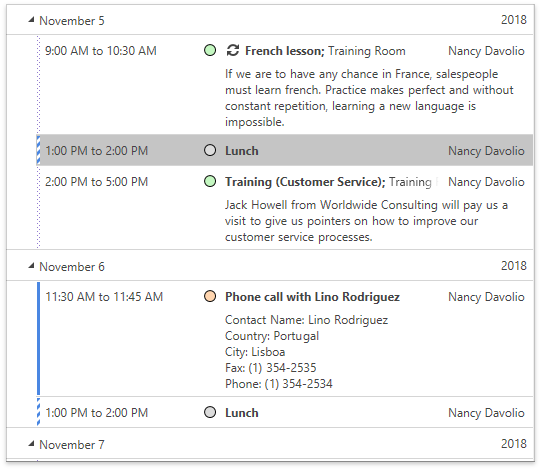Viewport: 541px width, 470px height.
Task: Click the solid blue status bar beside Phone call
Action: pos(38,339)
